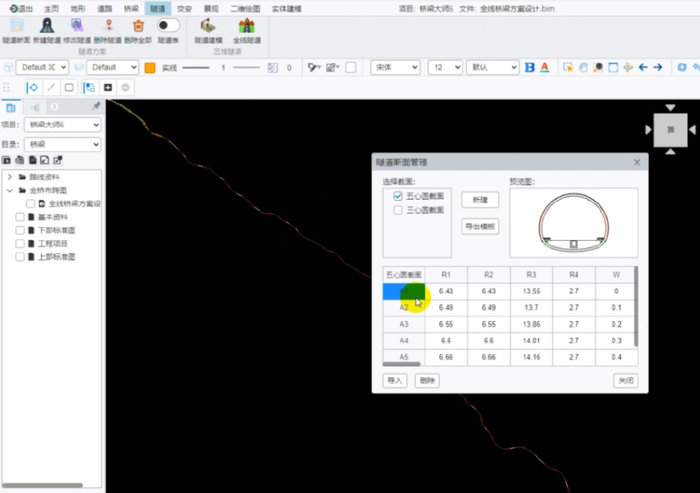
Task: Toggle the 隧道表 switch
Action: point(168,25)
